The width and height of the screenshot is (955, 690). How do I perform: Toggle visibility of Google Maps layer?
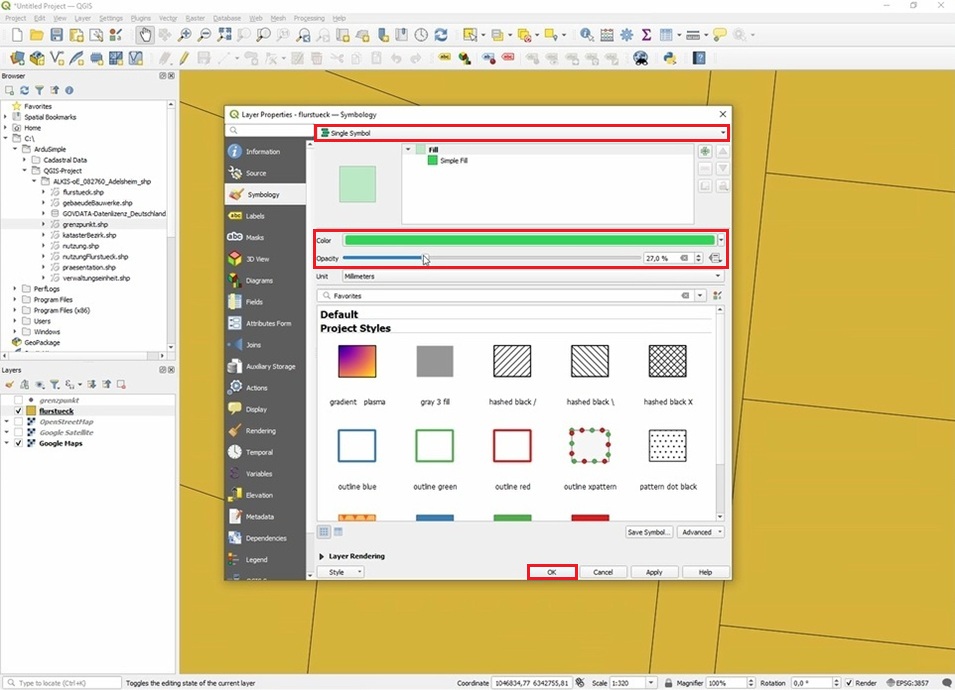(19, 443)
